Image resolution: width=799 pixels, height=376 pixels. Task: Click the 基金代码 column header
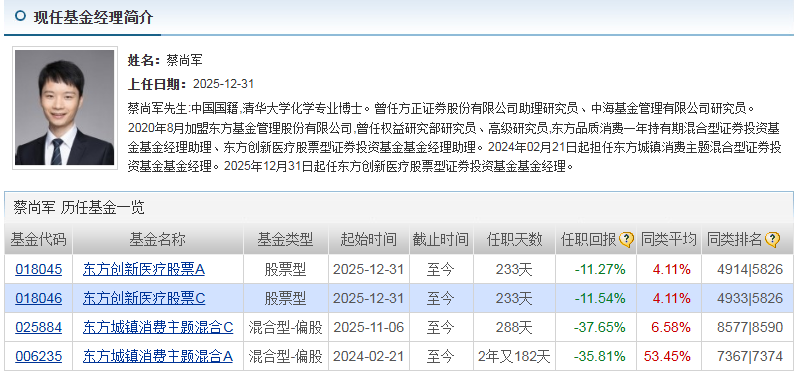click(x=39, y=239)
